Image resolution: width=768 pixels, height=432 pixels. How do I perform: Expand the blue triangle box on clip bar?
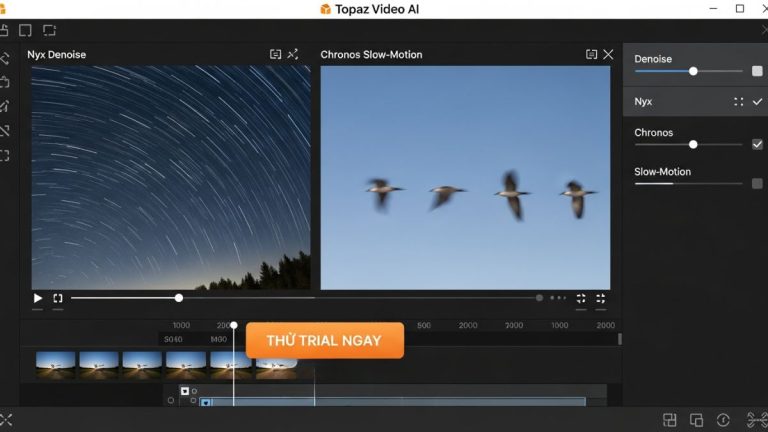pyautogui.click(x=206, y=403)
